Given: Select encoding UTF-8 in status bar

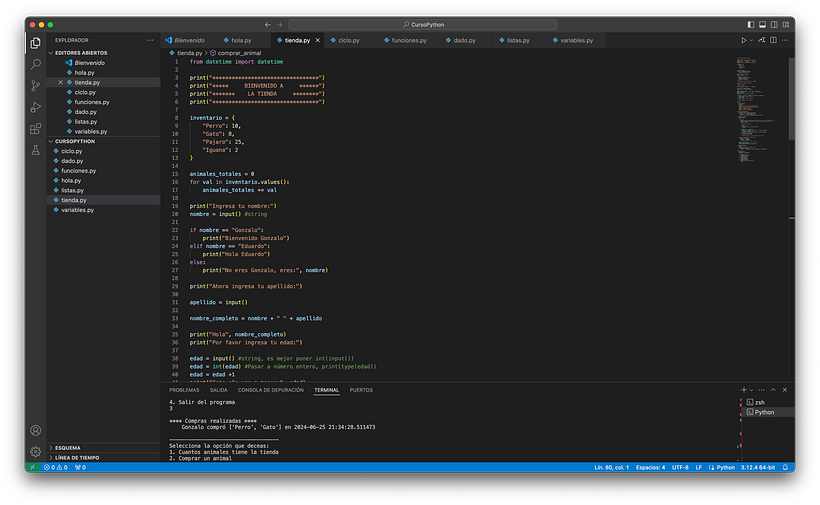Looking at the screenshot, I should 680,467.
